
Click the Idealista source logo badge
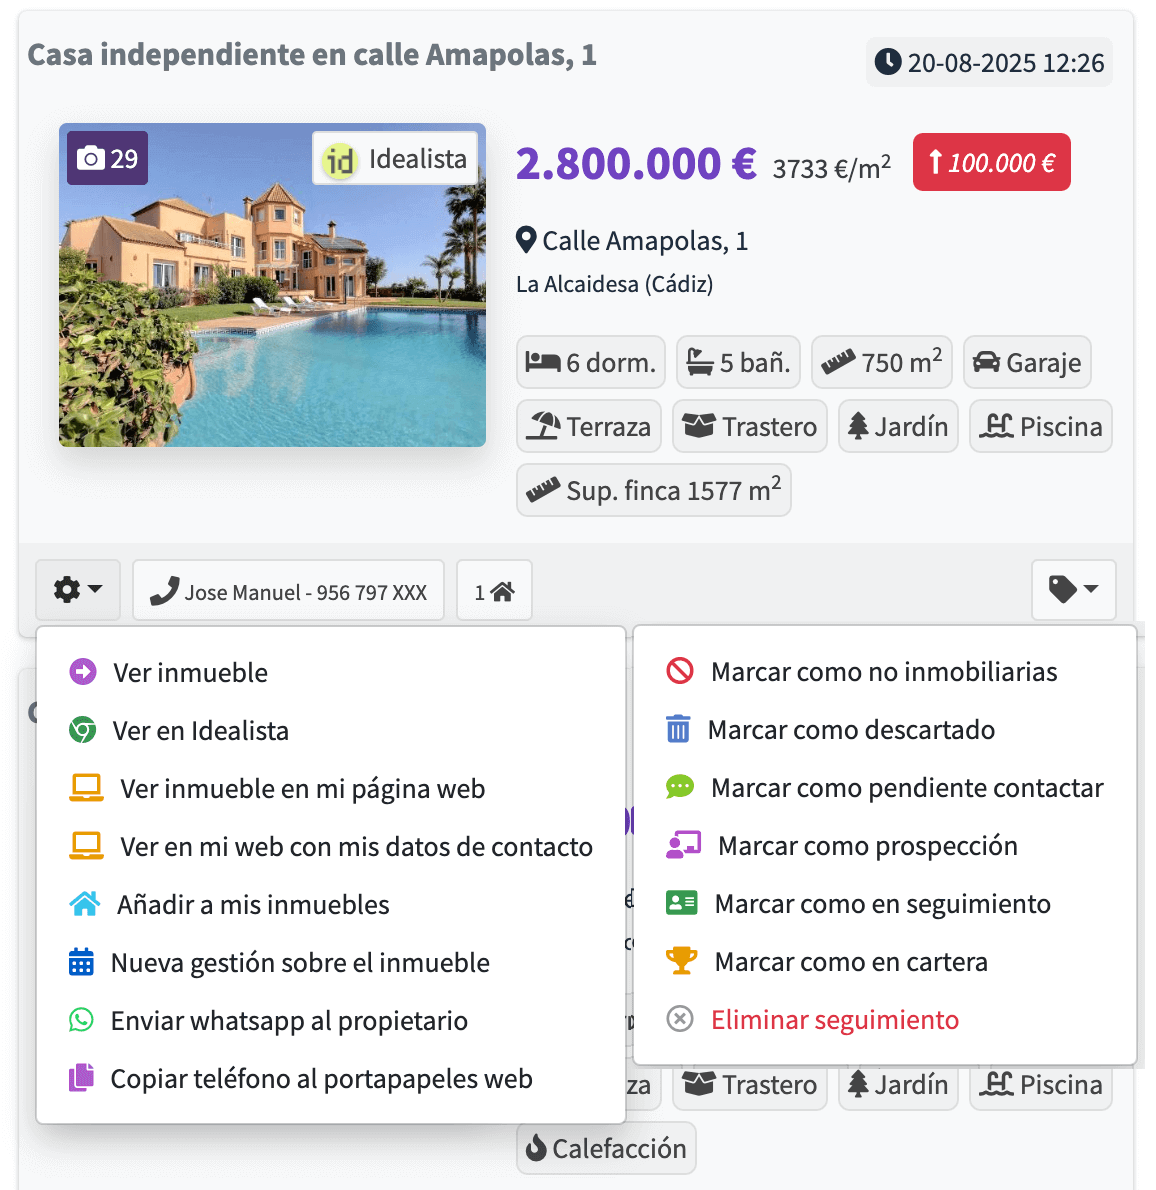tap(395, 159)
